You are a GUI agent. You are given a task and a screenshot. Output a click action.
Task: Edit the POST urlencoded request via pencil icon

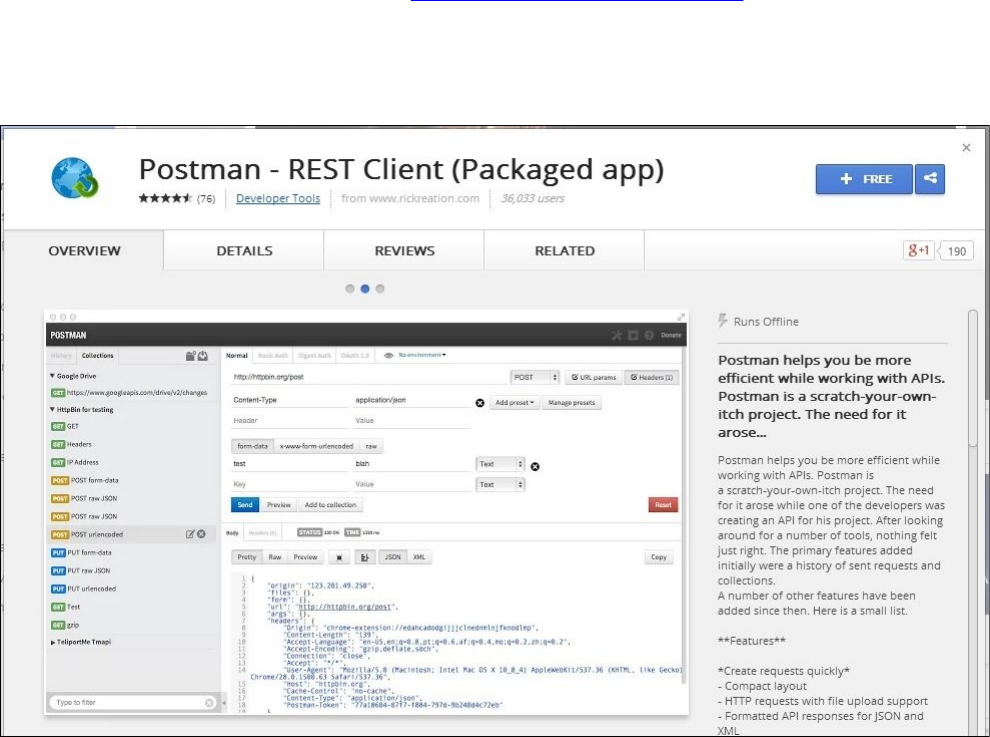[x=190, y=534]
